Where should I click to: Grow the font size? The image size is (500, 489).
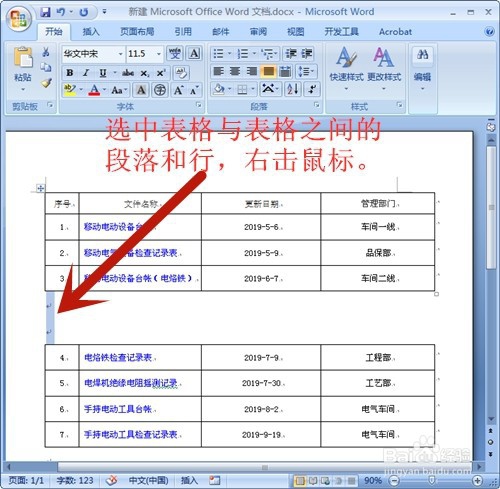pyautogui.click(x=179, y=90)
